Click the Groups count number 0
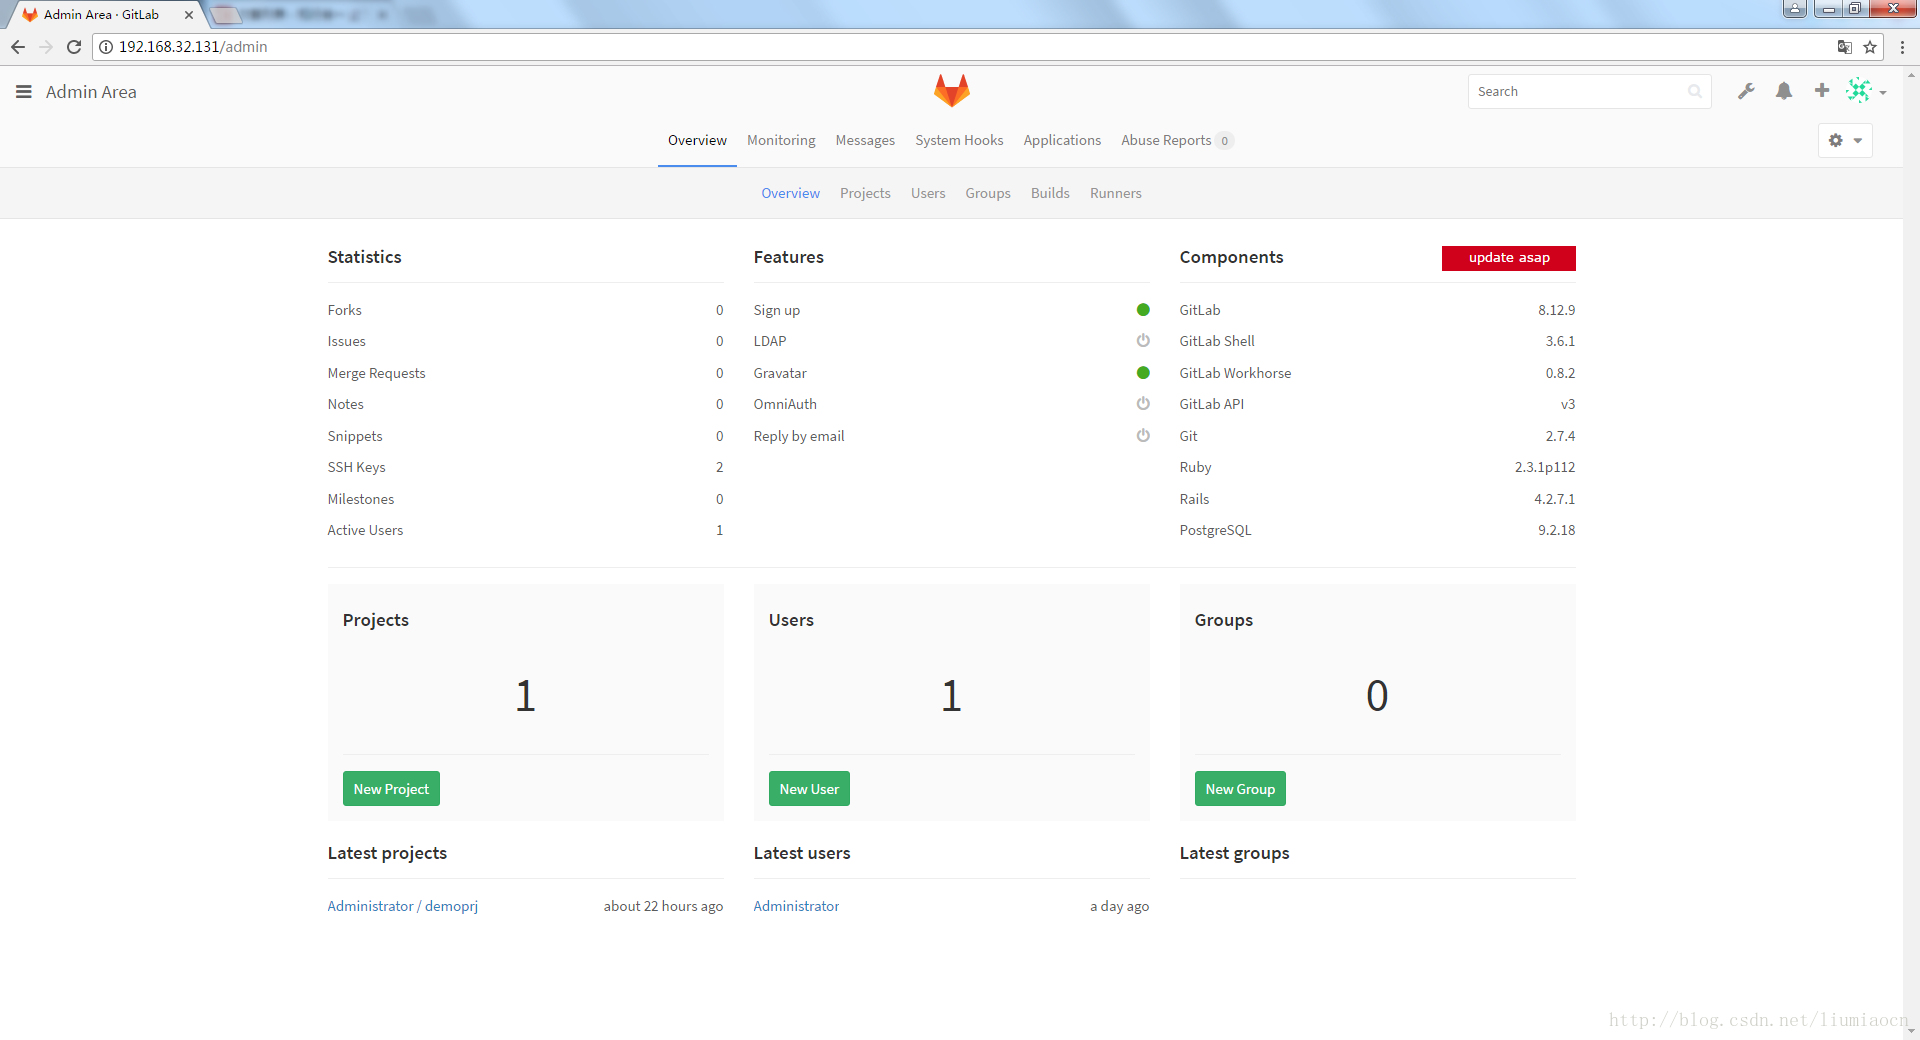This screenshot has width=1920, height=1040. click(1377, 696)
